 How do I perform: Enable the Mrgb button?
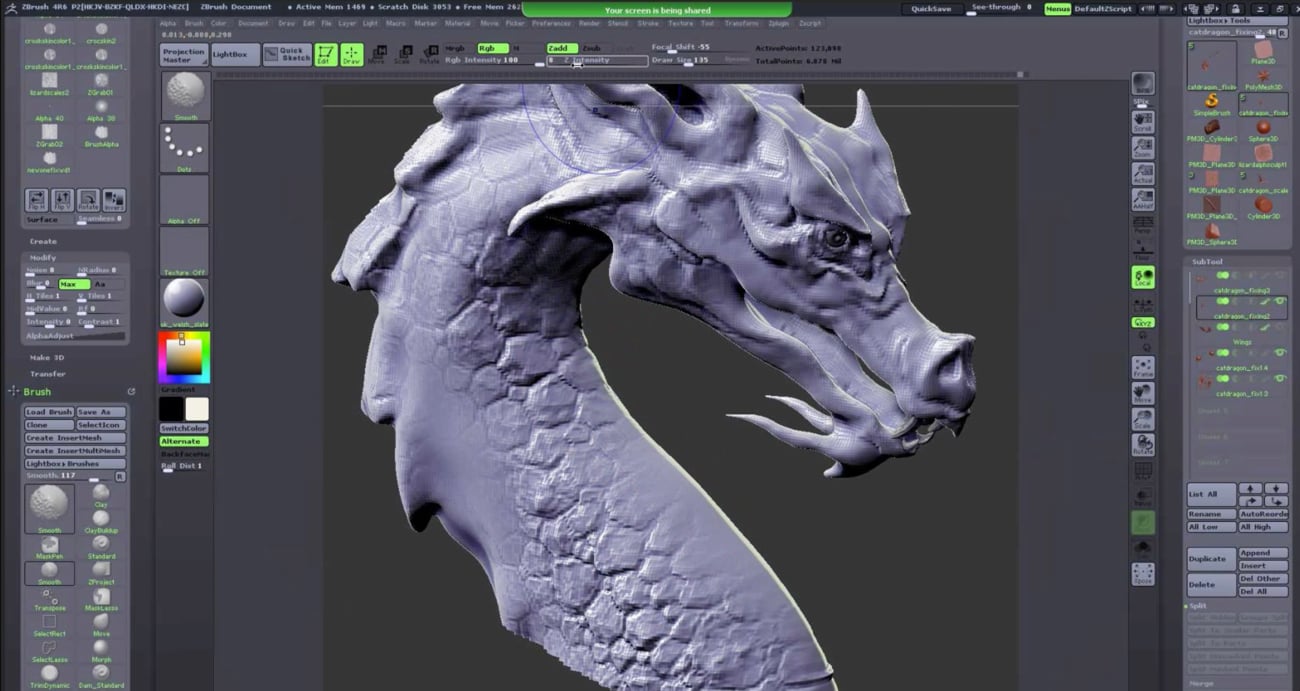[x=458, y=48]
